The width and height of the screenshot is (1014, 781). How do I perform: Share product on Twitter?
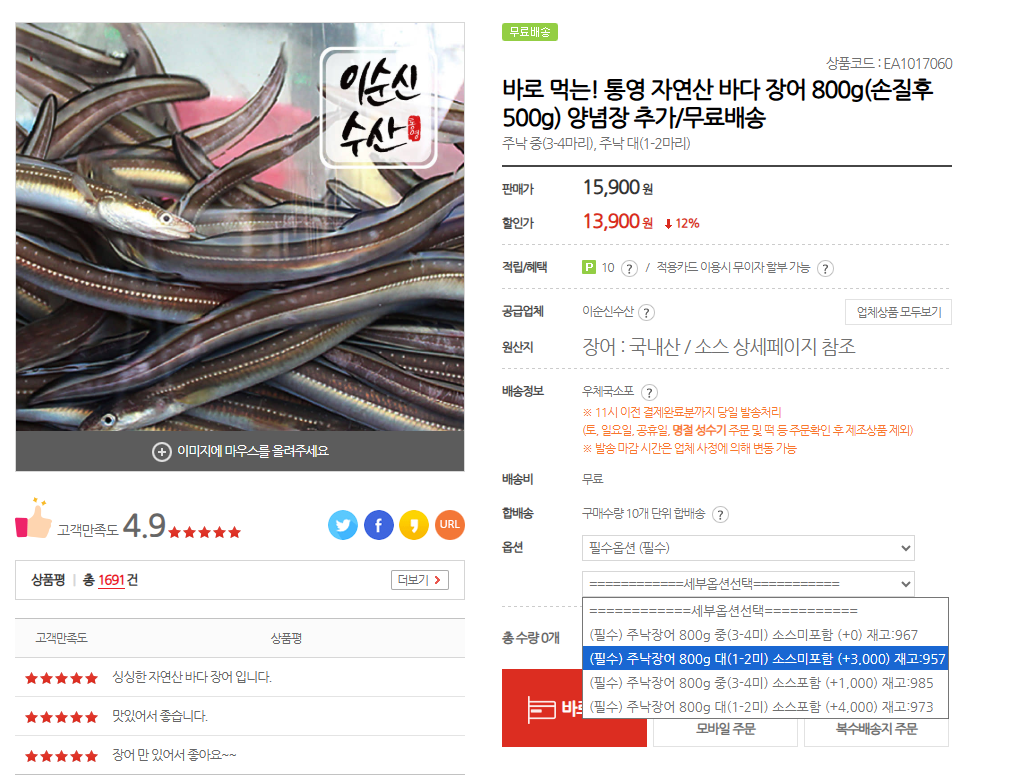(x=343, y=524)
